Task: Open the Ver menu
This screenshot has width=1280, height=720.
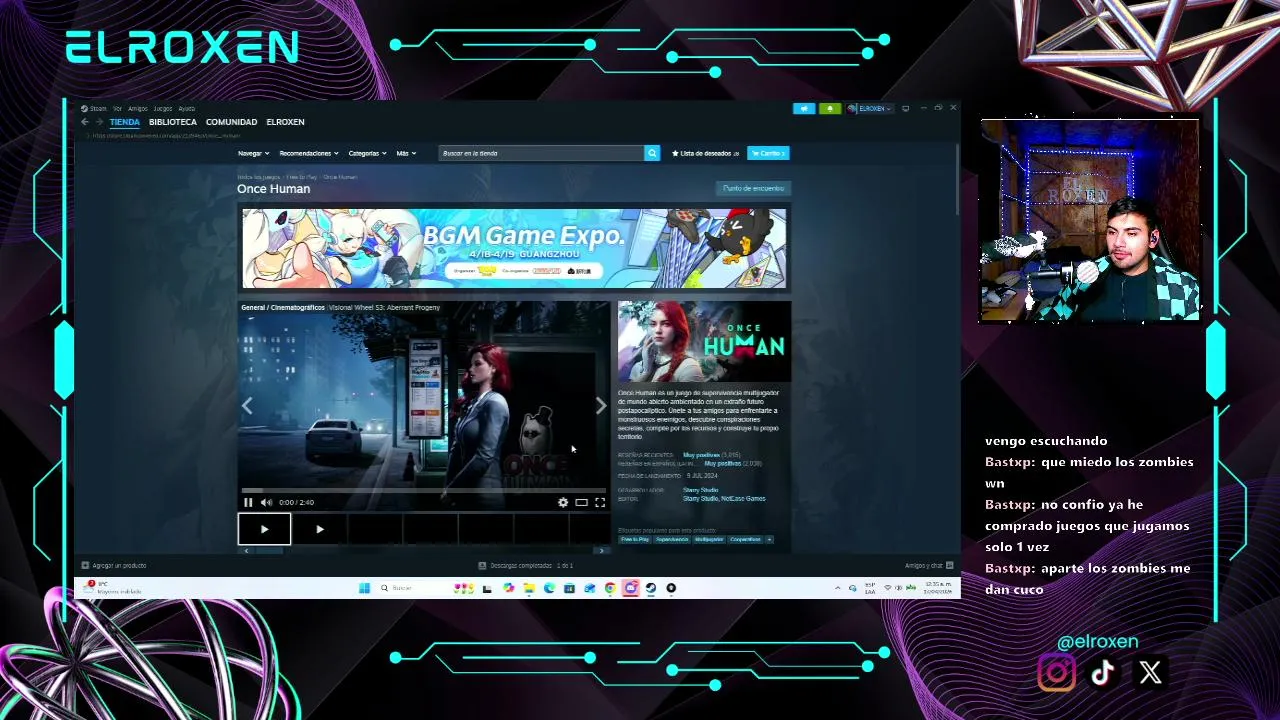Action: click(117, 108)
